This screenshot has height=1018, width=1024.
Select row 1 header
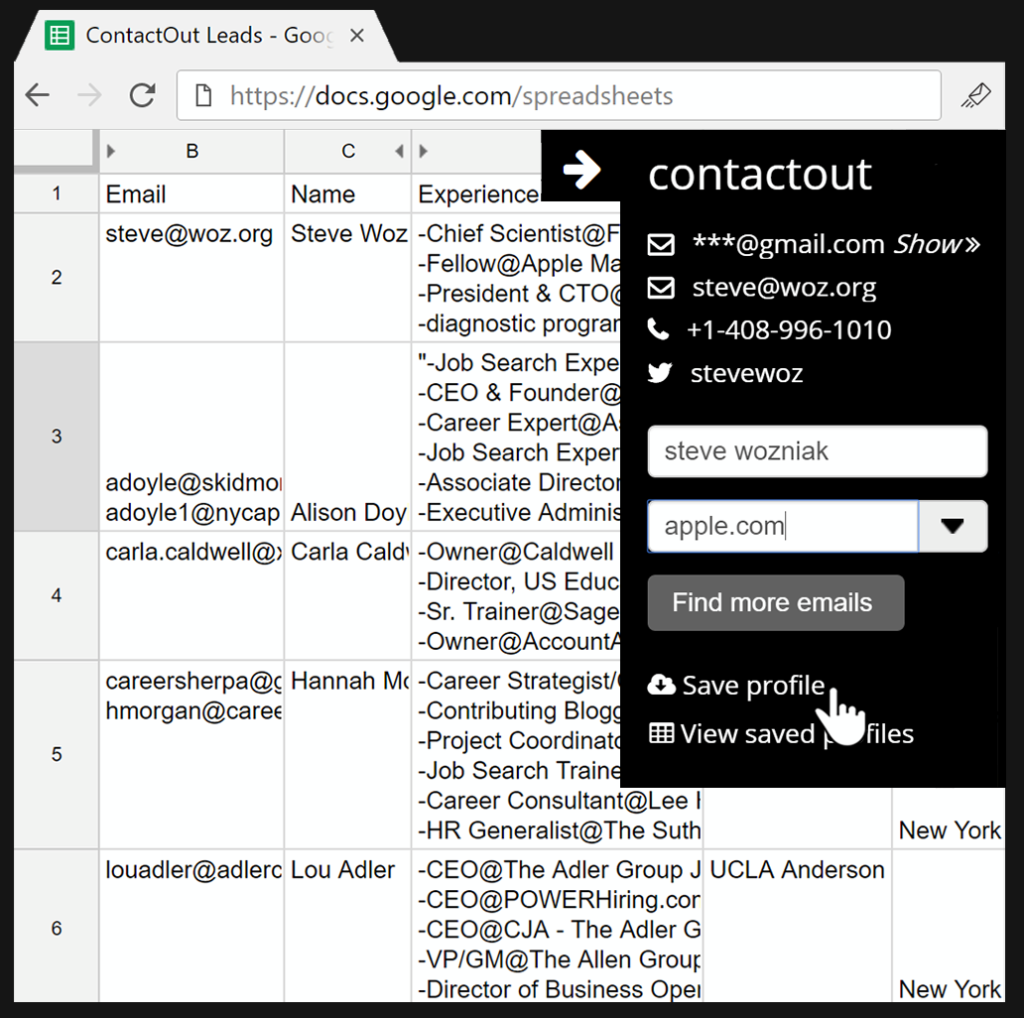[56, 193]
